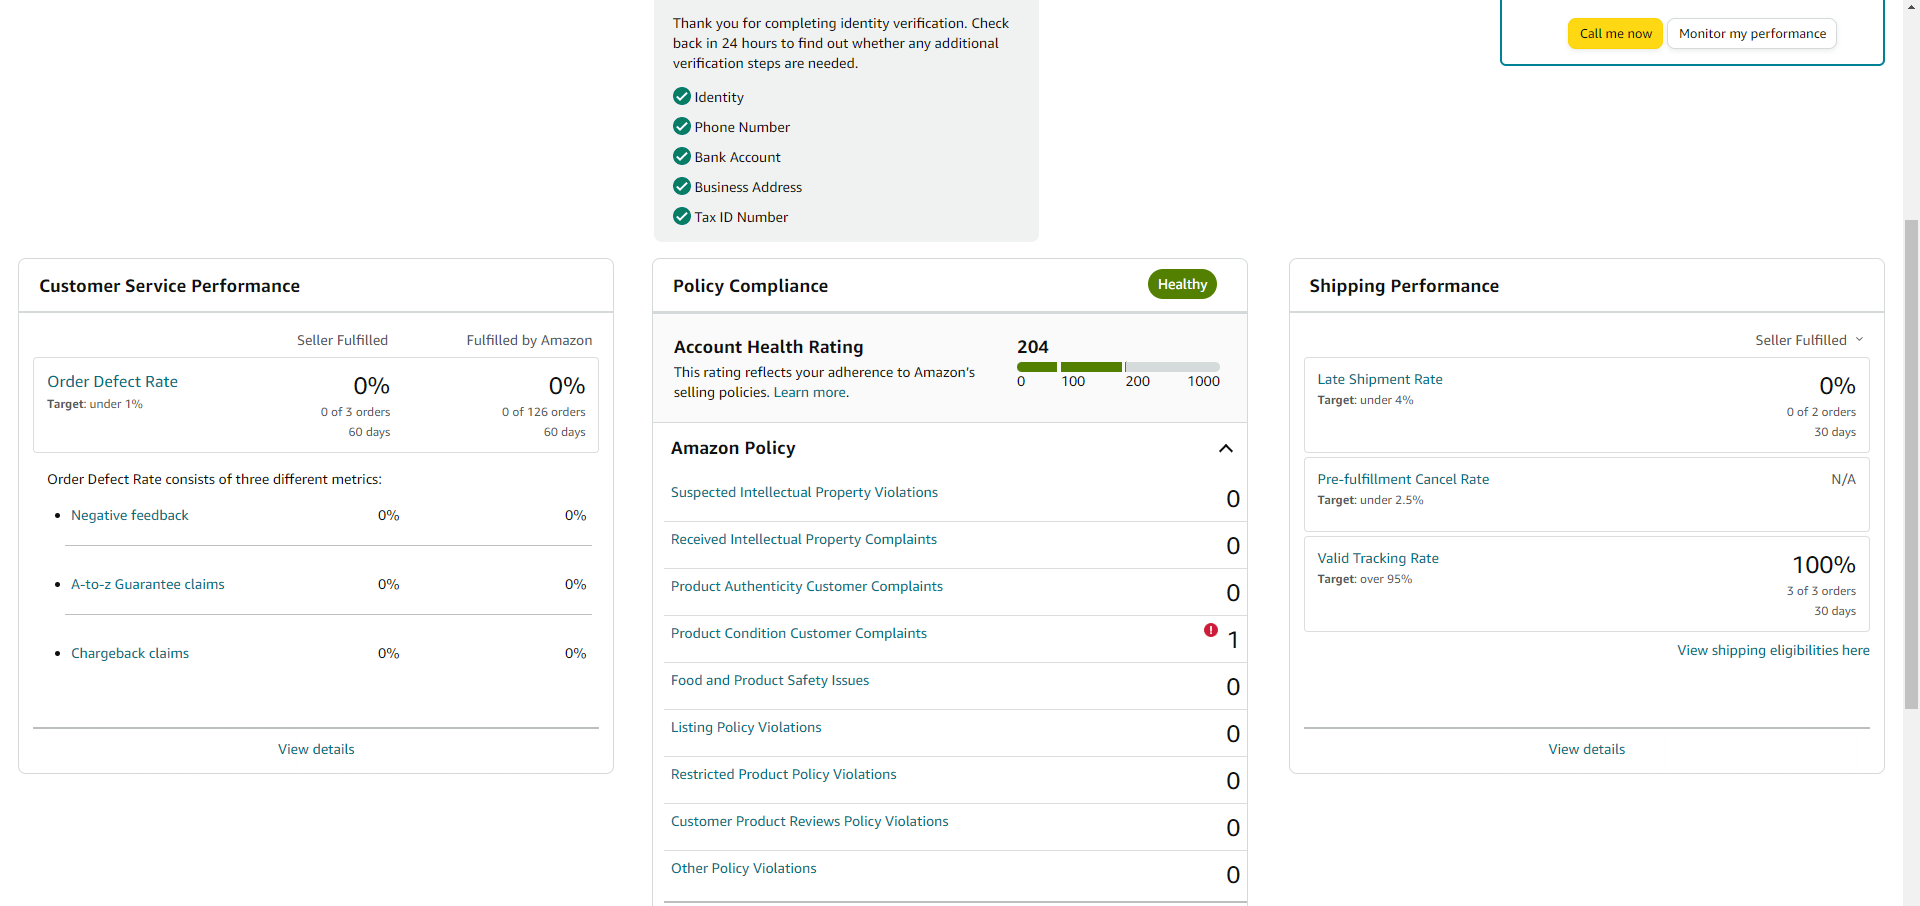Screen dimensions: 1920x906
Task: Click the checkmark icon beside Phone Number
Action: click(x=682, y=126)
